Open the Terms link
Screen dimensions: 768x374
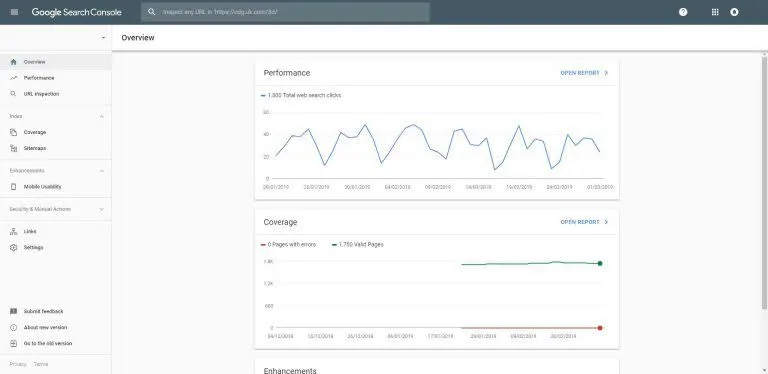coord(41,364)
